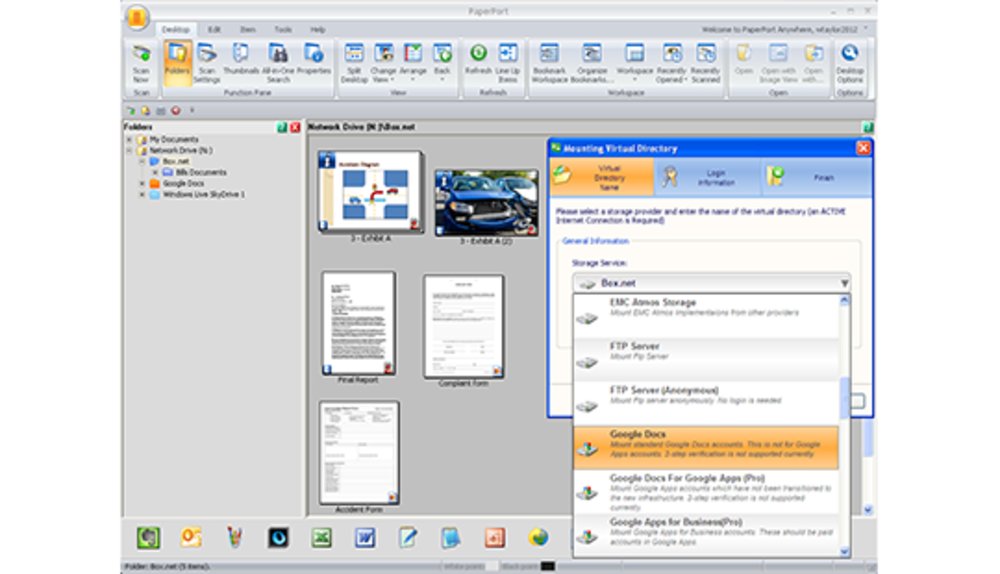The height and width of the screenshot is (574, 1000).
Task: Open Organize Bookmarks
Action: coord(592,63)
